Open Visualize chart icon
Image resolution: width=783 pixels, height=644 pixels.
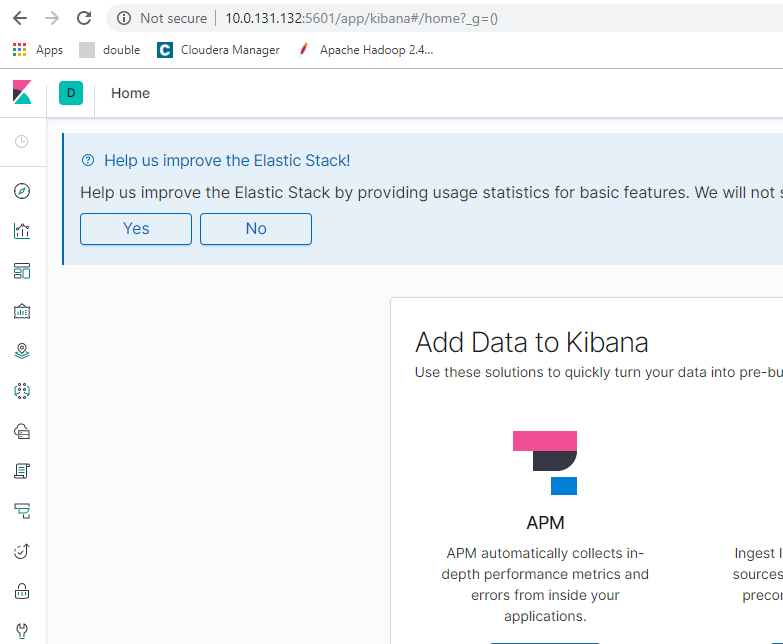coord(22,231)
